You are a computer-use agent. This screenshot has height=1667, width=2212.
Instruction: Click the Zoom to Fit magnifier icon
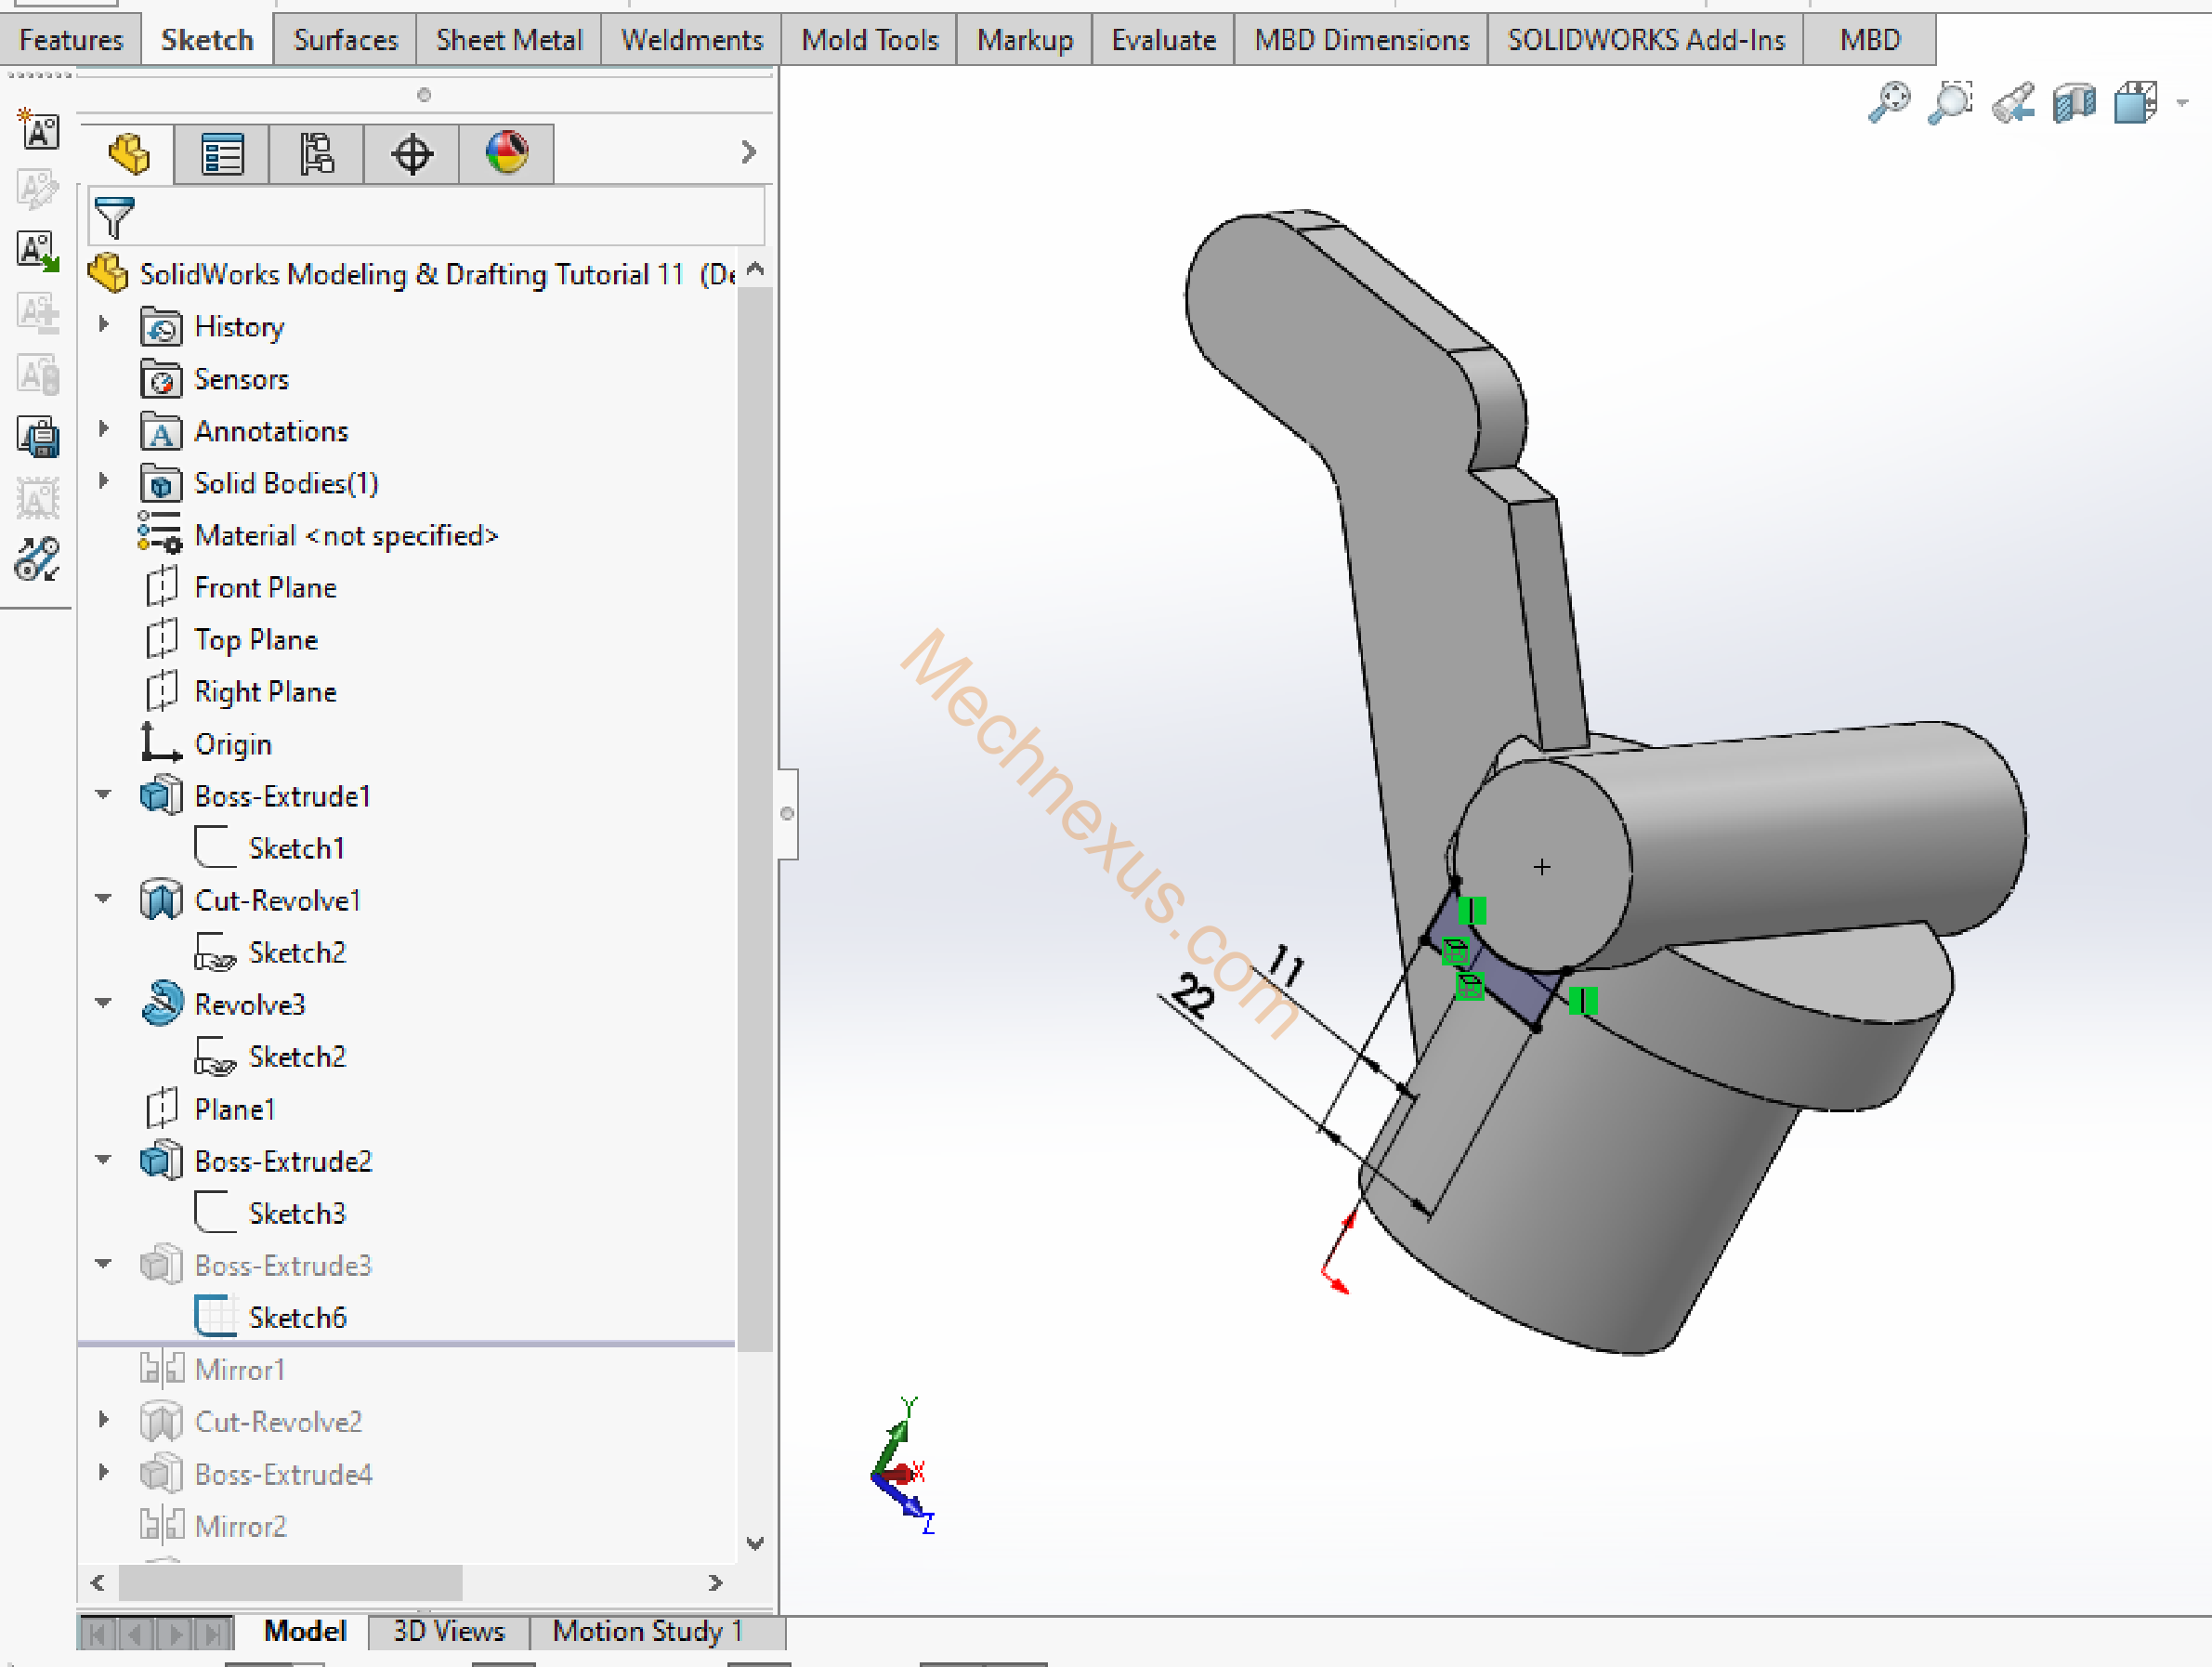pos(1888,102)
